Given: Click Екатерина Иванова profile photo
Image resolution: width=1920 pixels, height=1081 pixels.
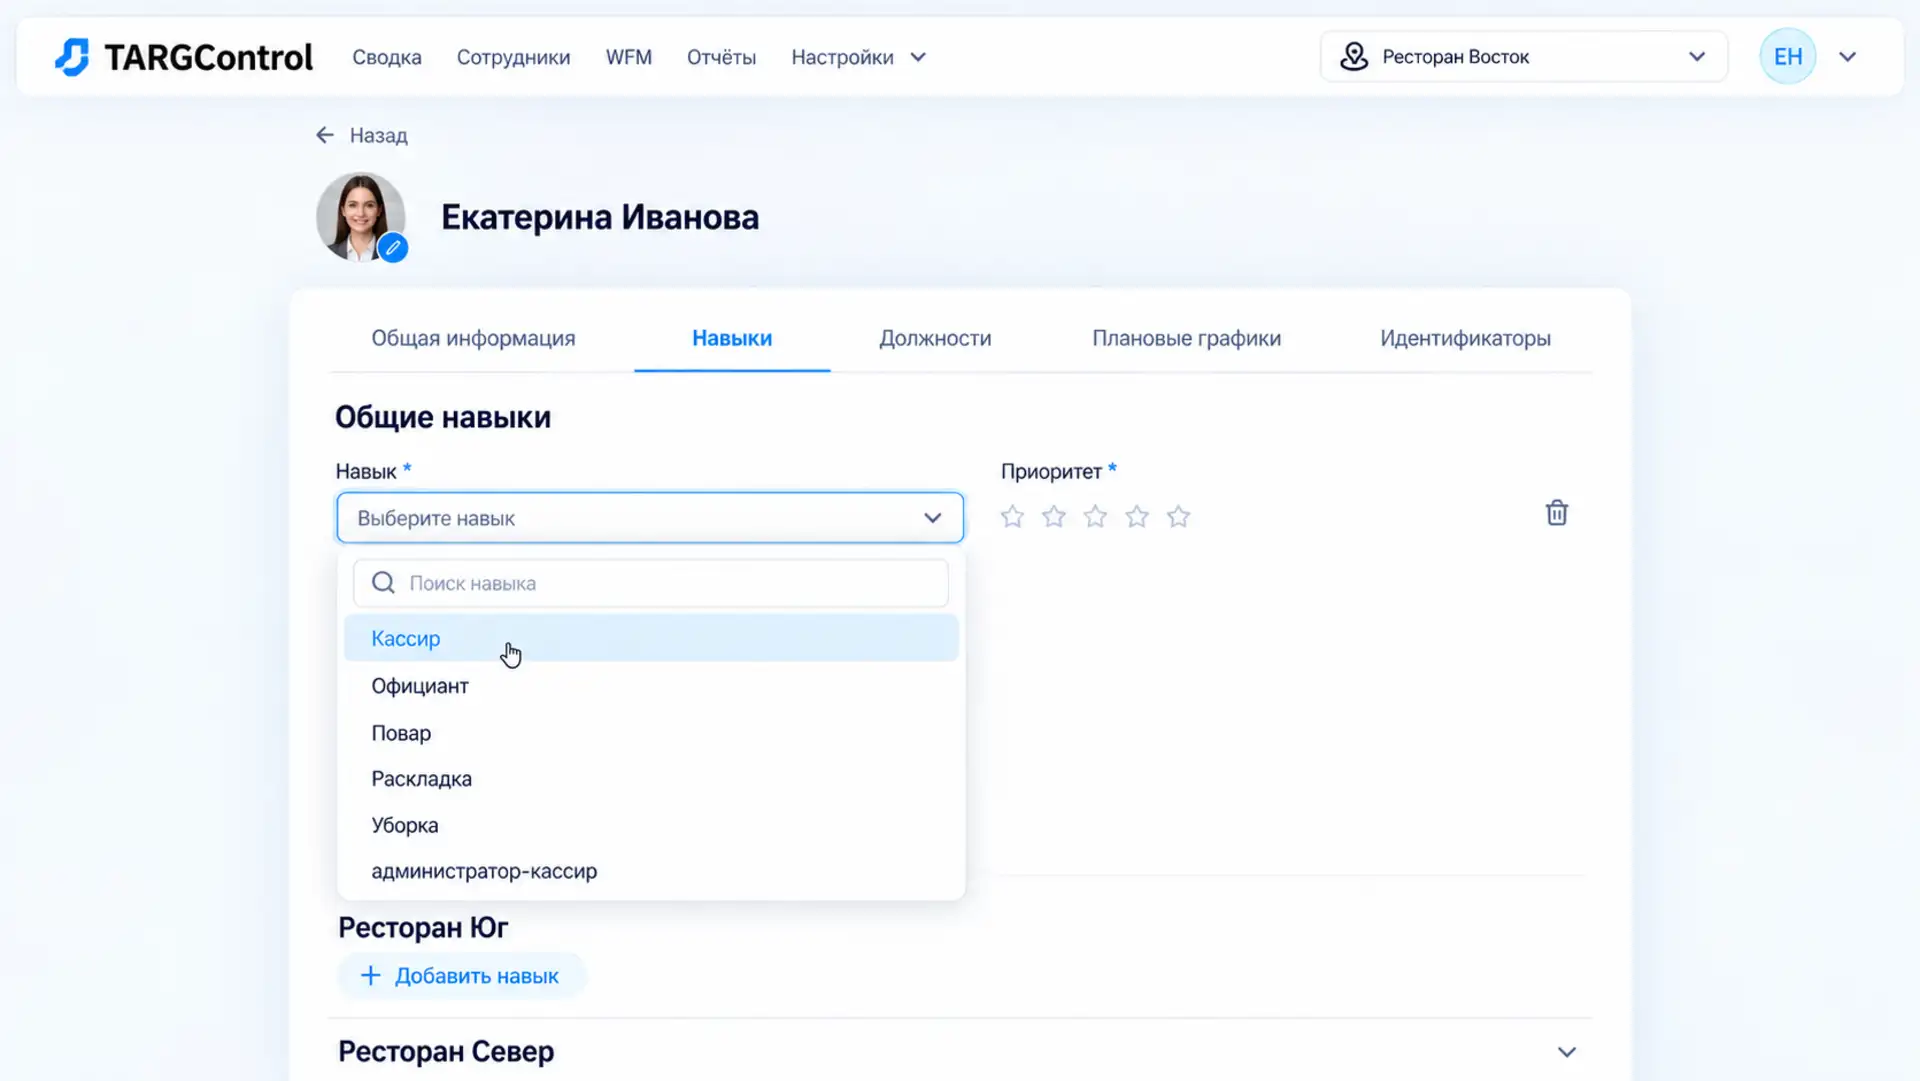Looking at the screenshot, I should pyautogui.click(x=360, y=217).
